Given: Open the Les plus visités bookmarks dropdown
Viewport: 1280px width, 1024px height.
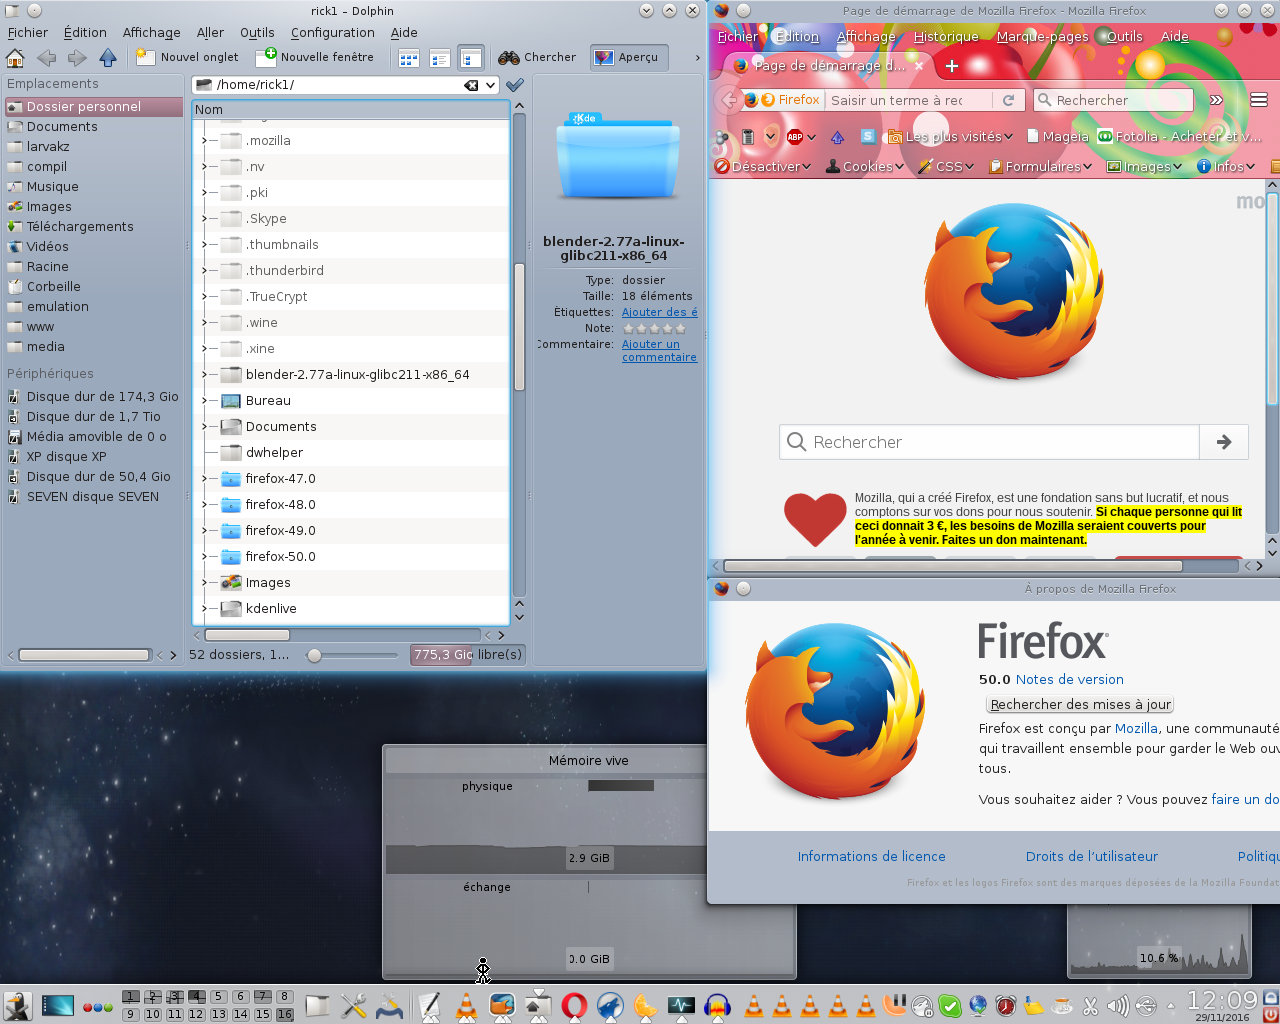Looking at the screenshot, I should pyautogui.click(x=951, y=137).
